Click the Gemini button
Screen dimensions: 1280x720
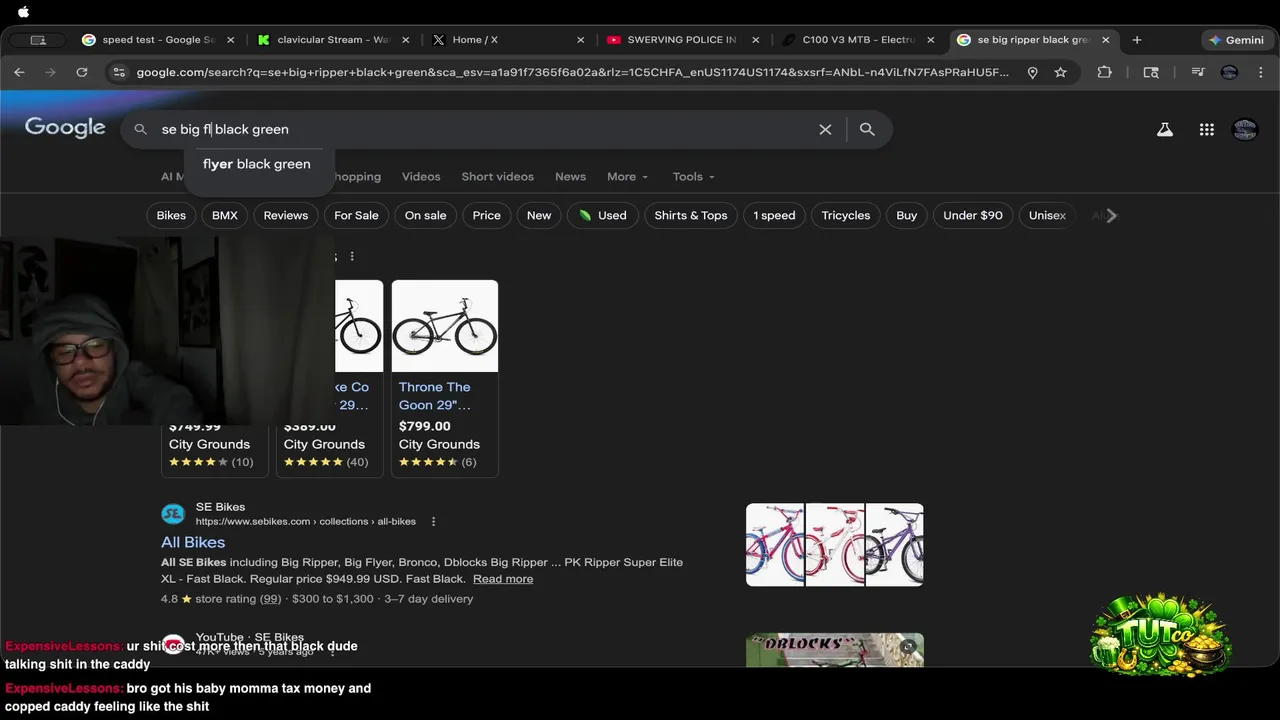[1237, 40]
